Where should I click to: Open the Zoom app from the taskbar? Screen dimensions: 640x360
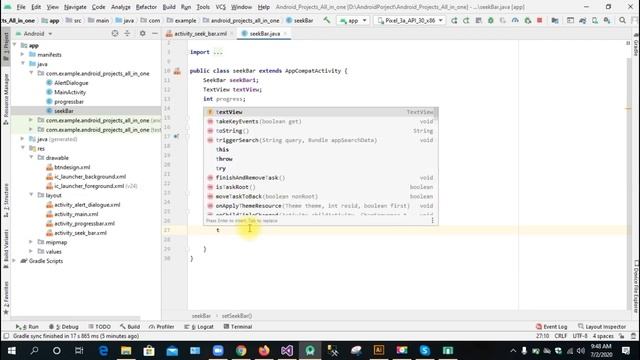click(218, 351)
